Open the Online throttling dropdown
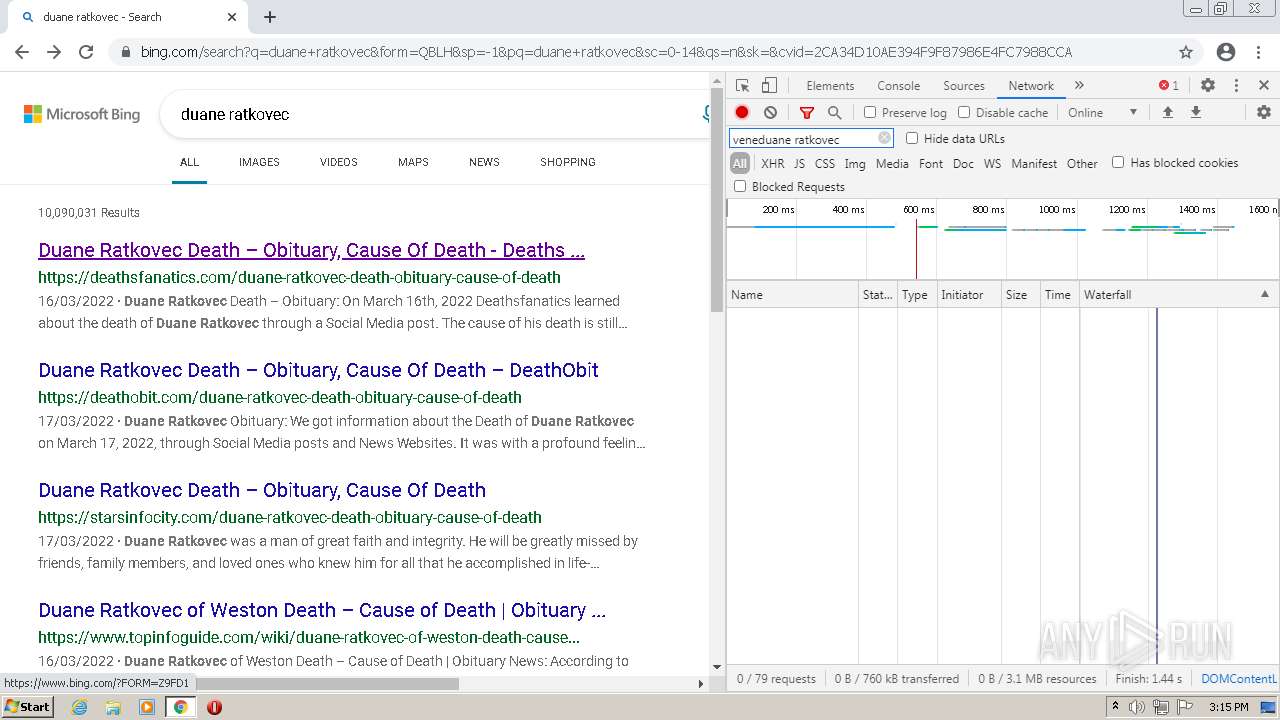 pyautogui.click(x=1102, y=113)
